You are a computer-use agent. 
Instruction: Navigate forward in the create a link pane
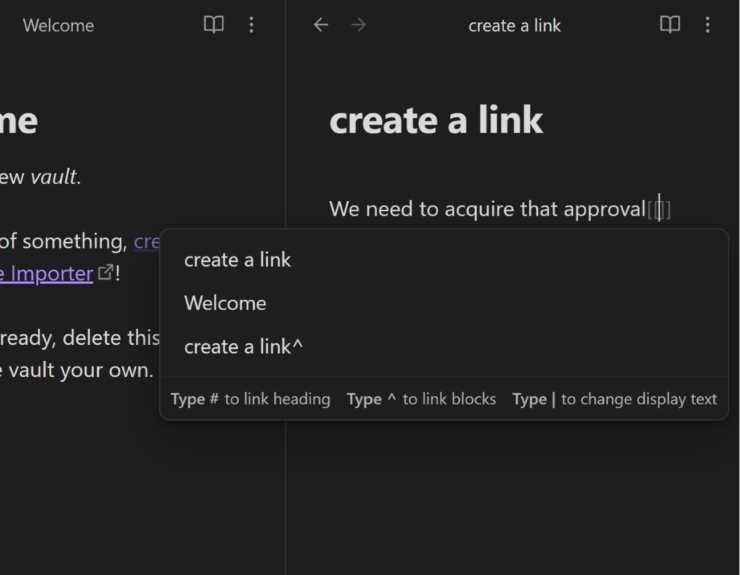(x=358, y=25)
